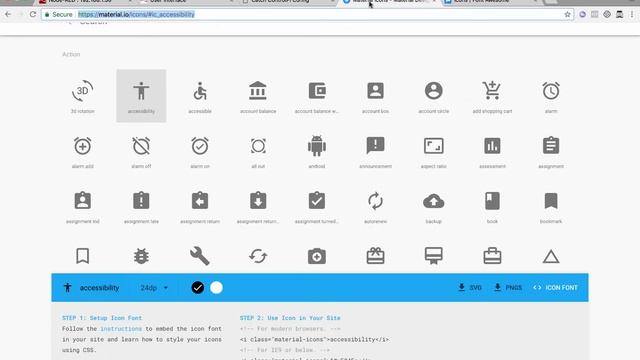
Task: Go back with browser back arrow
Action: point(8,14)
